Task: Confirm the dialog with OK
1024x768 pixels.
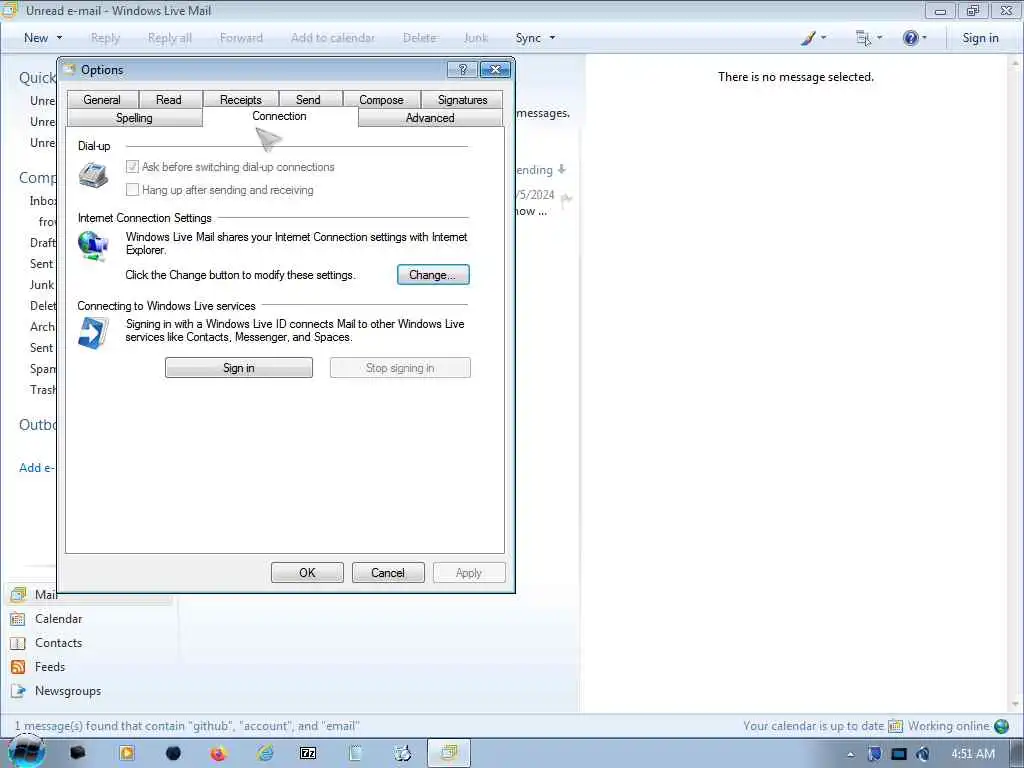Action: tap(307, 573)
